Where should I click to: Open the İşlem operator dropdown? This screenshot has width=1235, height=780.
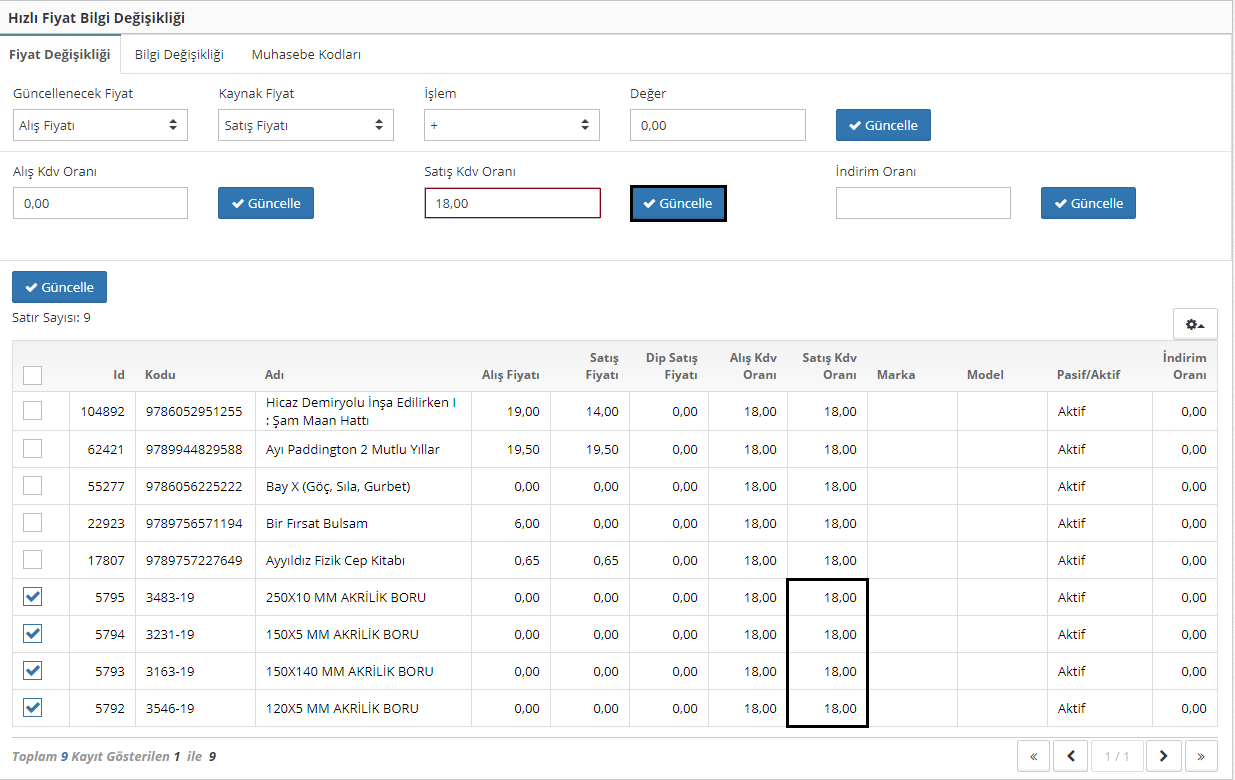tap(511, 126)
